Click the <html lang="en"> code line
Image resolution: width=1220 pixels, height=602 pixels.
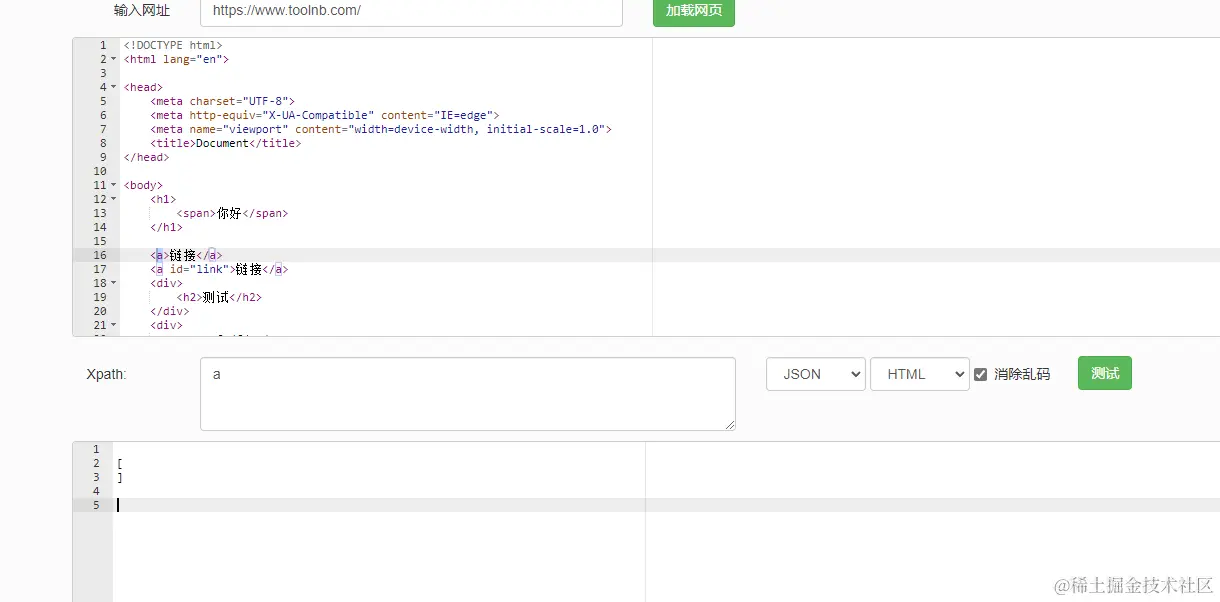[x=177, y=59]
